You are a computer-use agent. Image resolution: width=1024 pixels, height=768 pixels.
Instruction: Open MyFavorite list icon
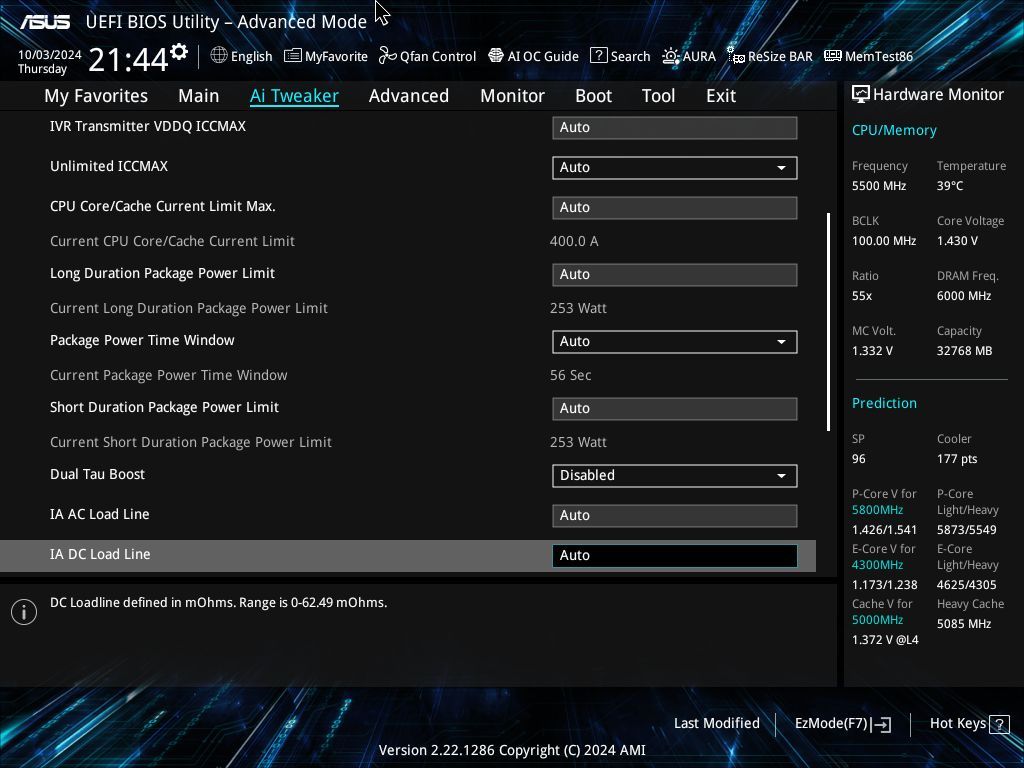(293, 56)
